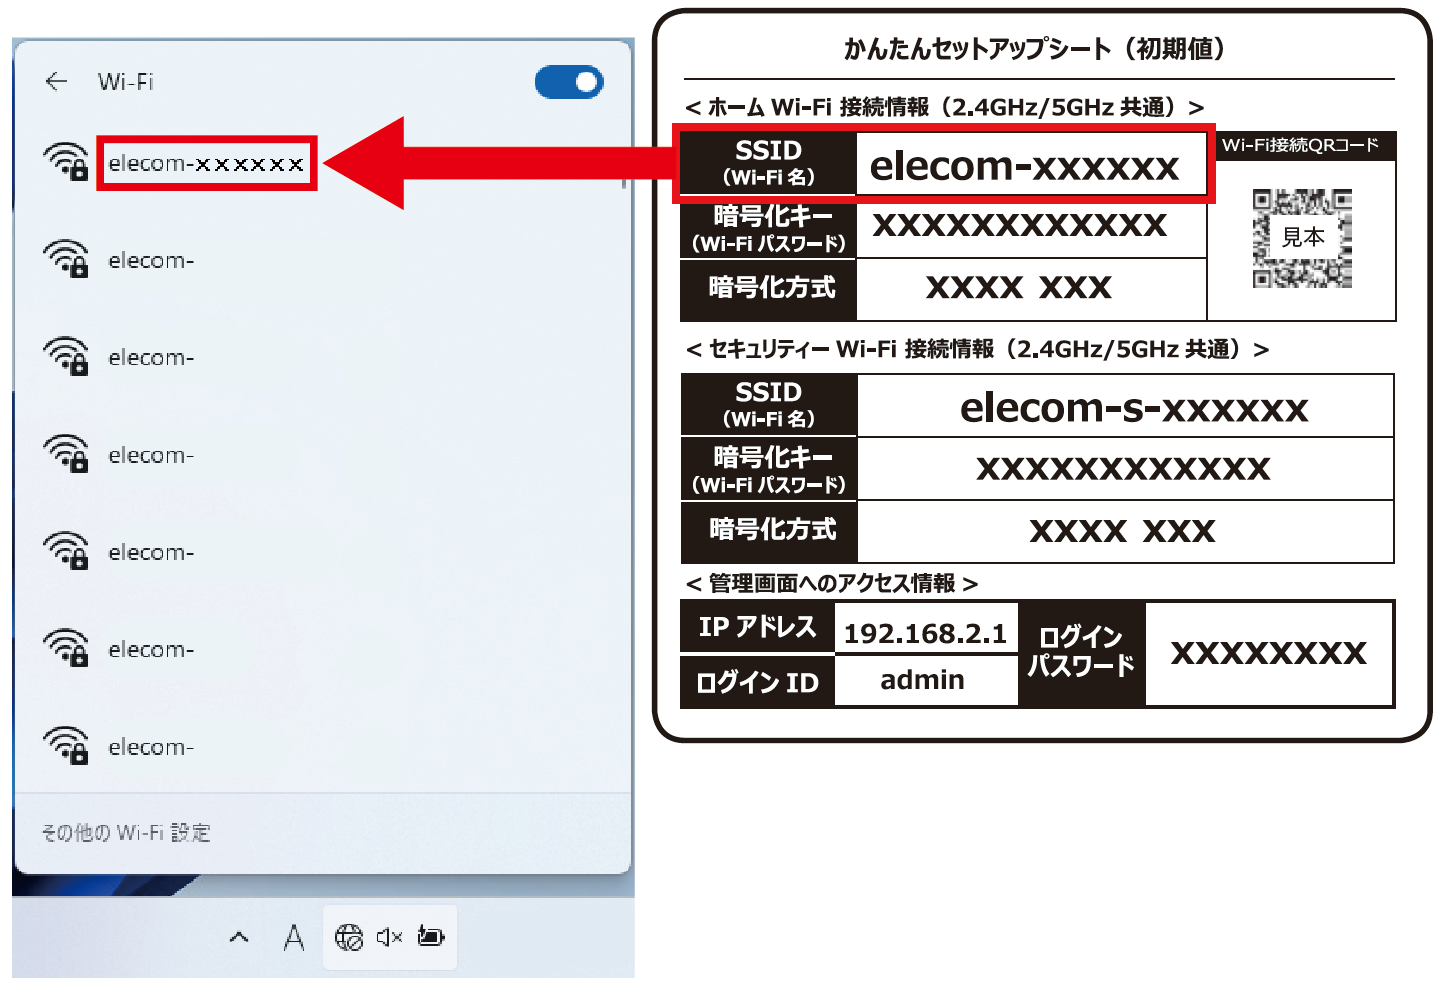The image size is (1443, 982).
Task: Click the SSID label in the home Wi-Fi section
Action: click(768, 163)
